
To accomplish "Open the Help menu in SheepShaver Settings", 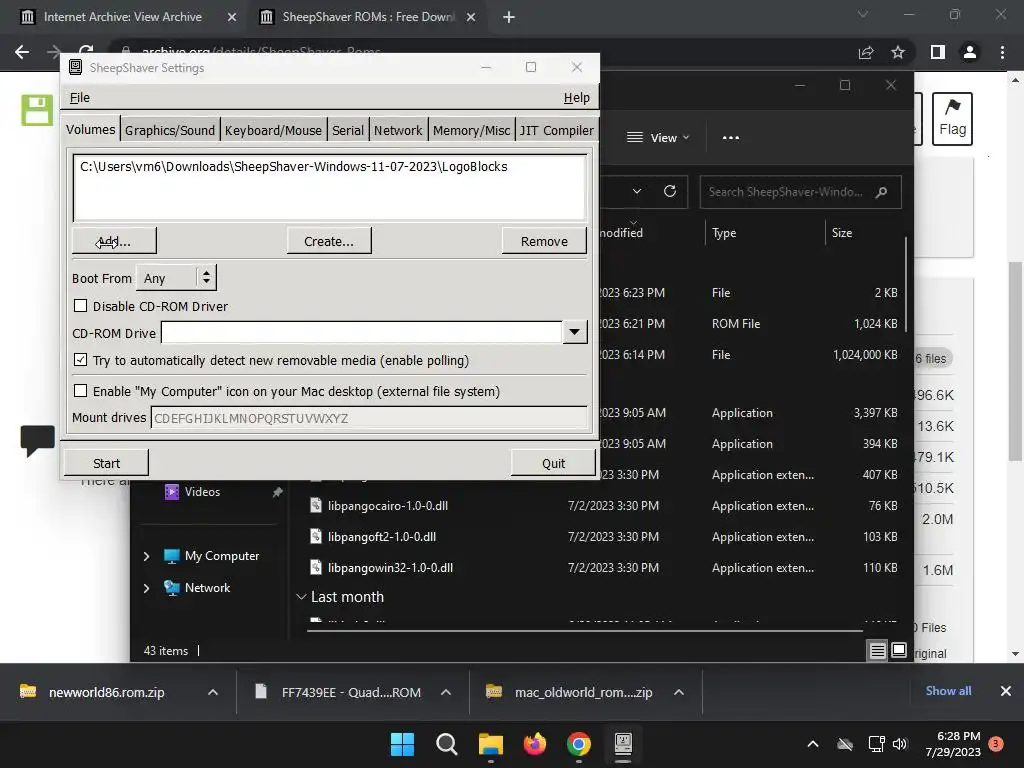I will [x=576, y=97].
